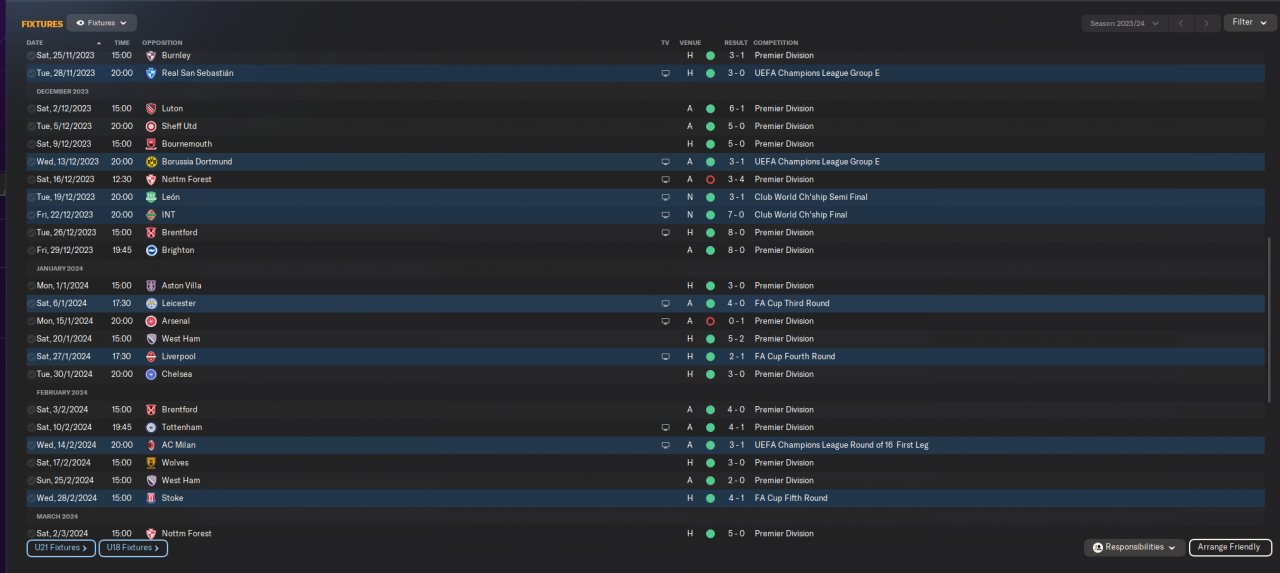The height and width of the screenshot is (573, 1280).
Task: Click the Arrange Friendly button
Action: click(x=1230, y=547)
